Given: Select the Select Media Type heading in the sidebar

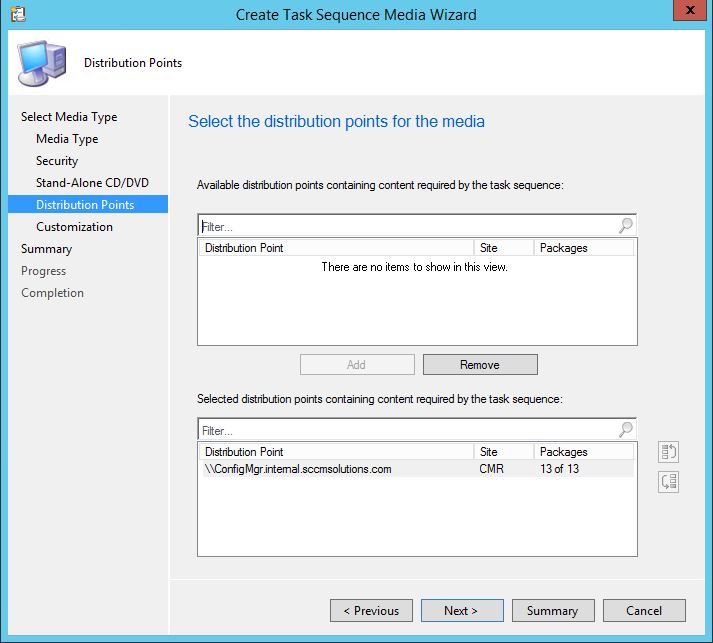Looking at the screenshot, I should click(69, 117).
